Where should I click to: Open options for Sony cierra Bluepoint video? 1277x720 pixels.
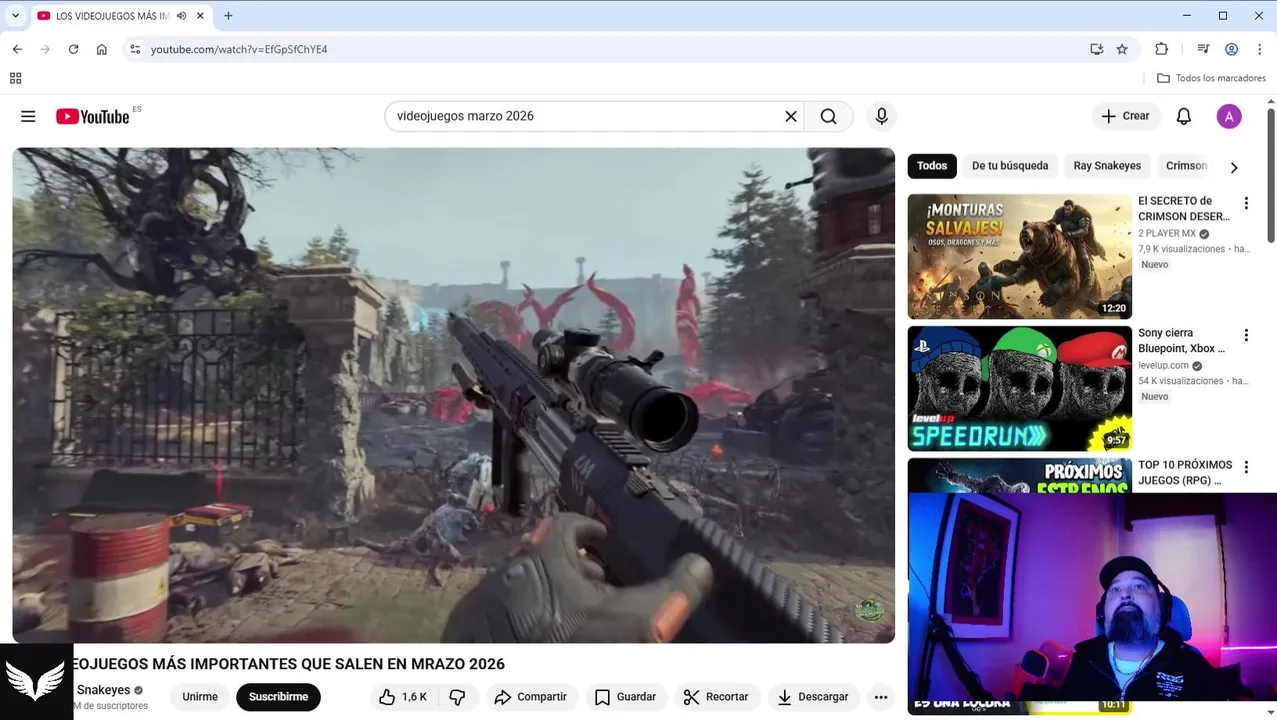(1246, 335)
